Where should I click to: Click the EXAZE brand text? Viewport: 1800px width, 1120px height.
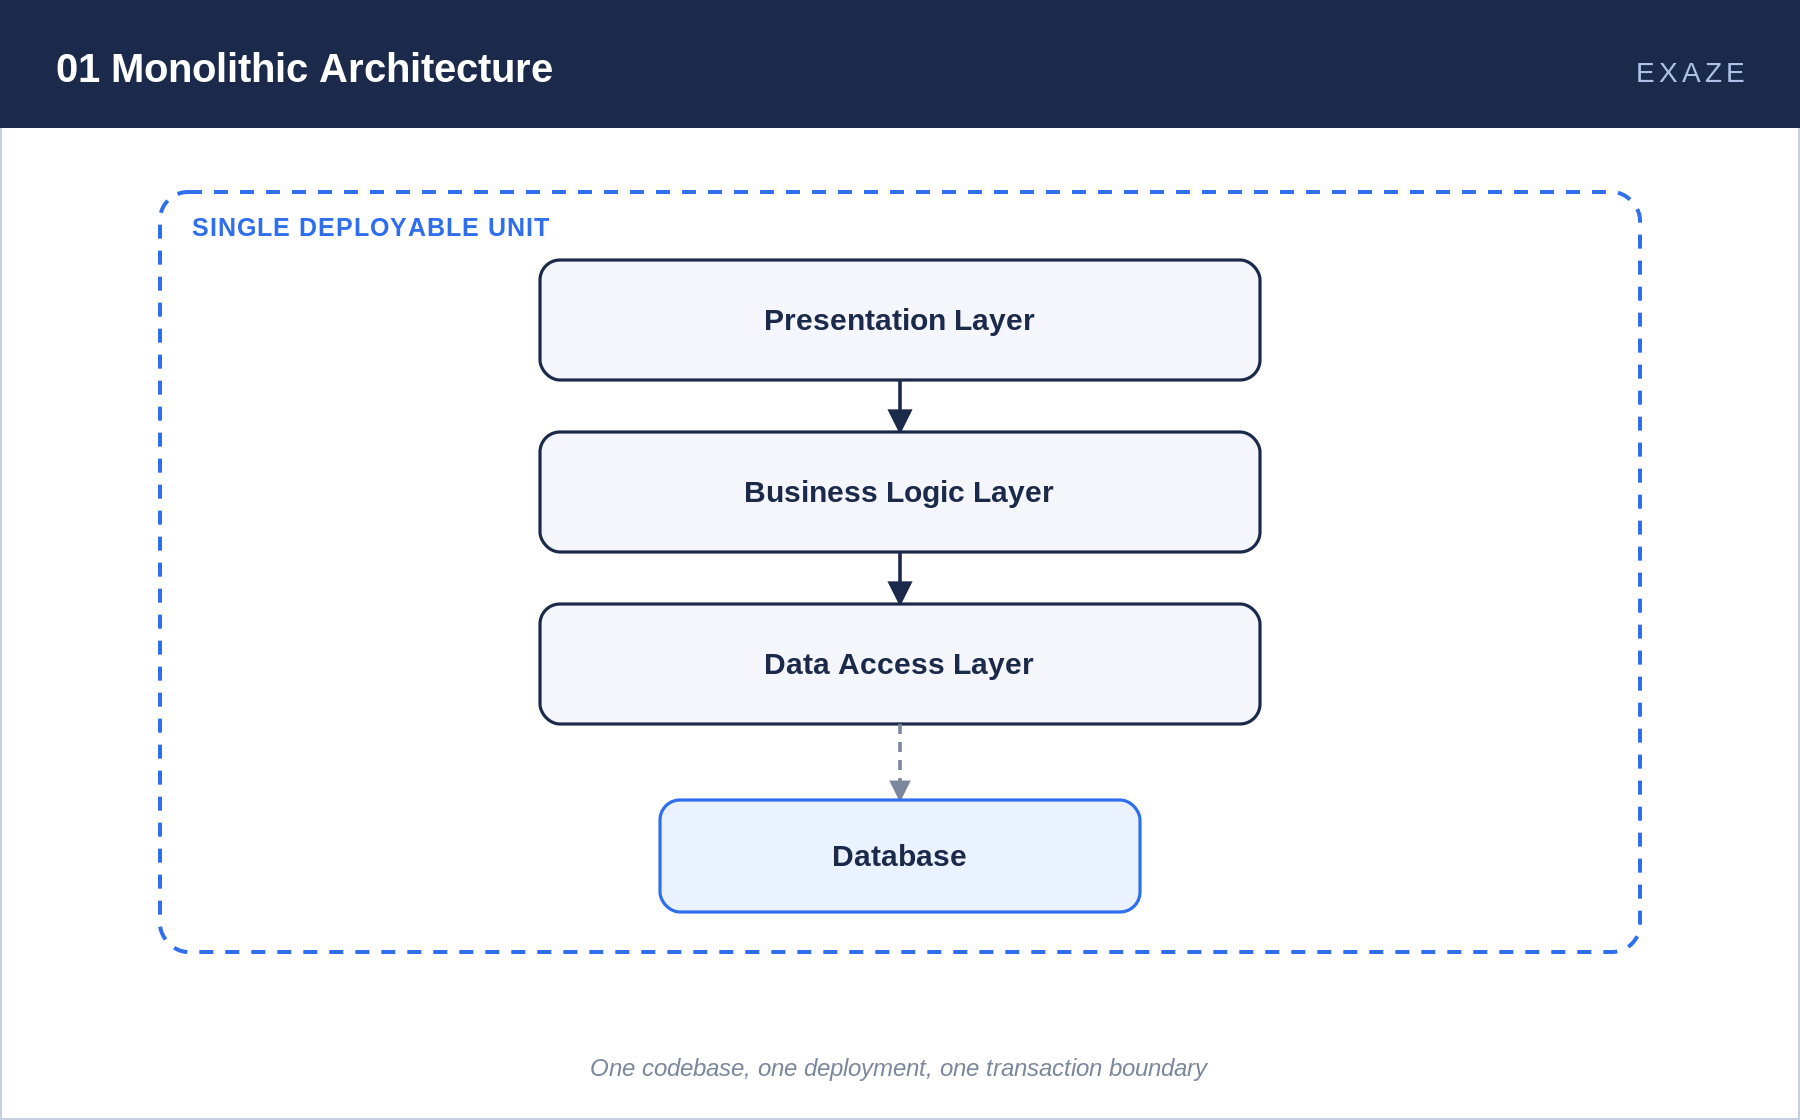(x=1690, y=73)
